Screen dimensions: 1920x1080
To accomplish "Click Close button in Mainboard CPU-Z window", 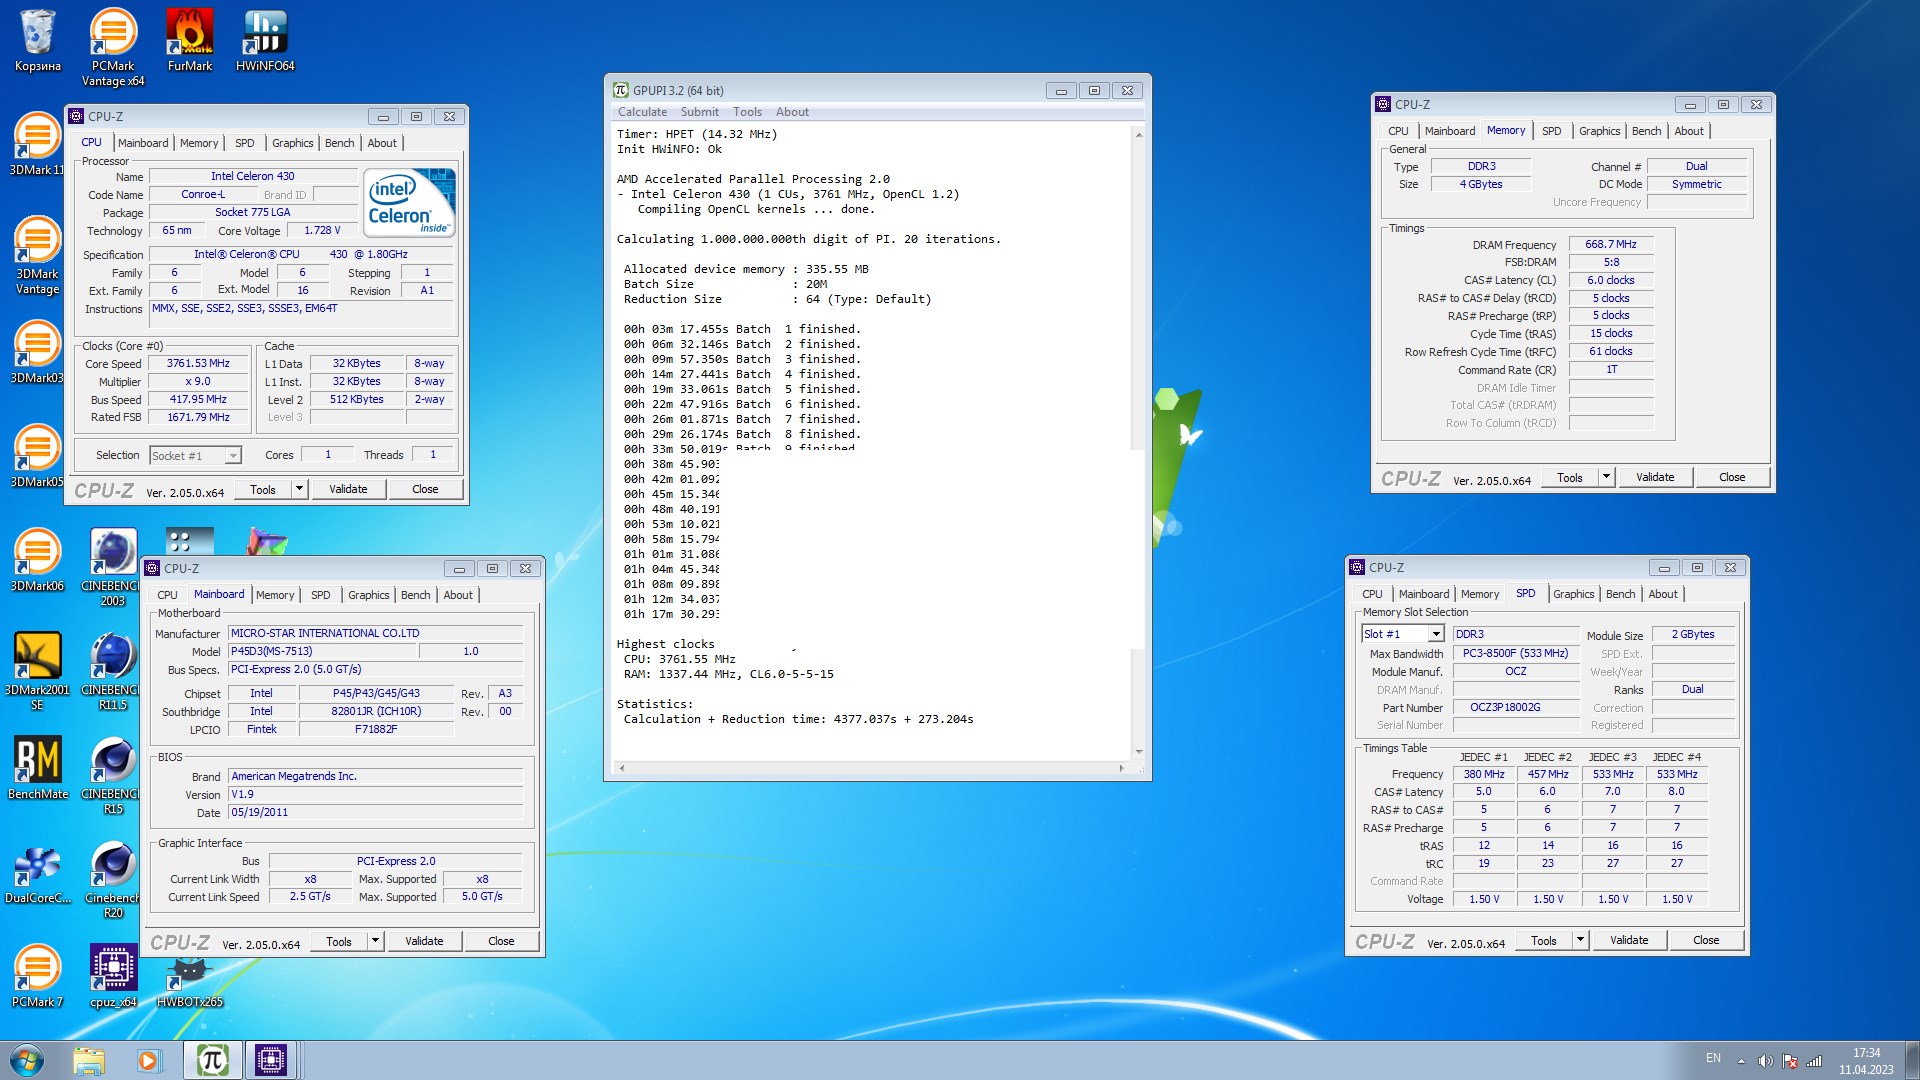I will (x=501, y=941).
